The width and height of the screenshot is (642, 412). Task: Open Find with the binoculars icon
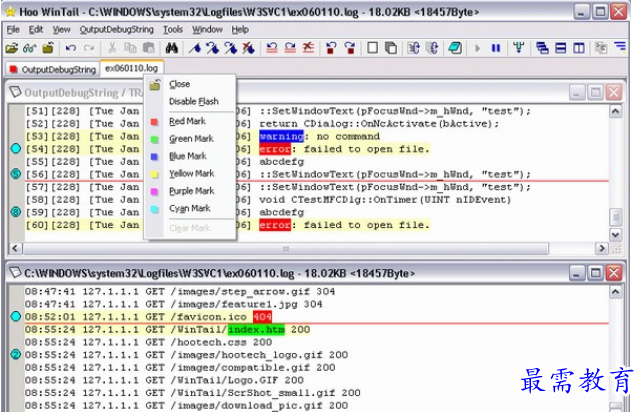[172, 48]
